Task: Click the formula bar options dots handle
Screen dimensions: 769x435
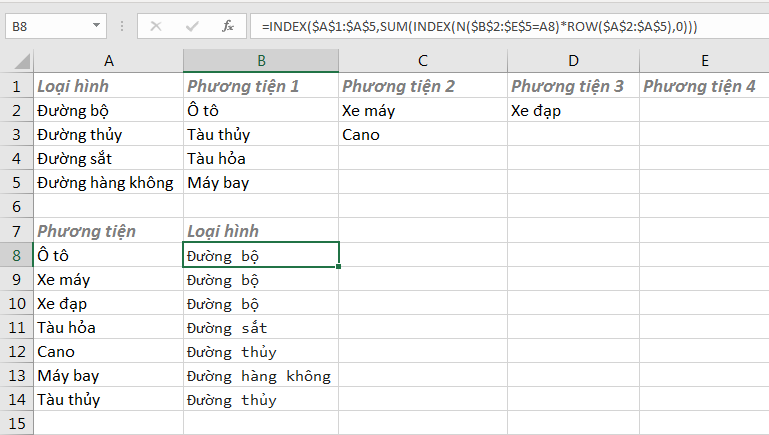Action: pos(124,25)
